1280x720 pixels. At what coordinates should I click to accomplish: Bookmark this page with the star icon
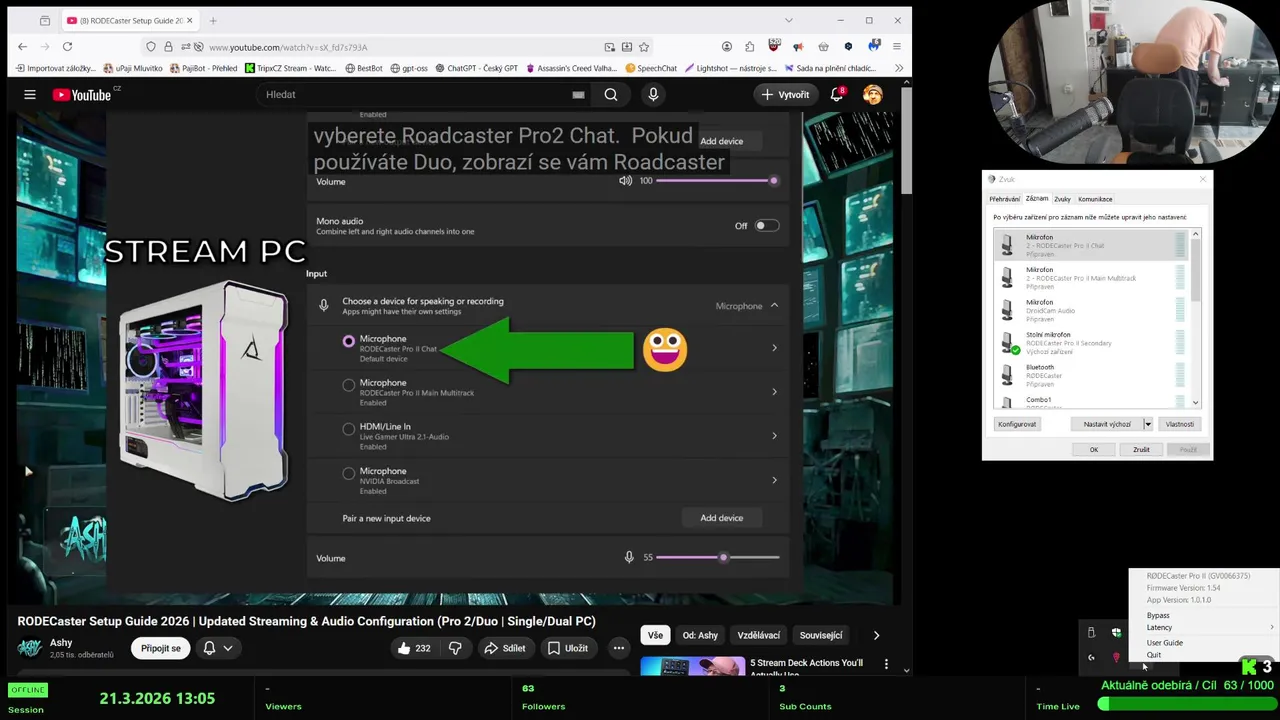click(644, 47)
